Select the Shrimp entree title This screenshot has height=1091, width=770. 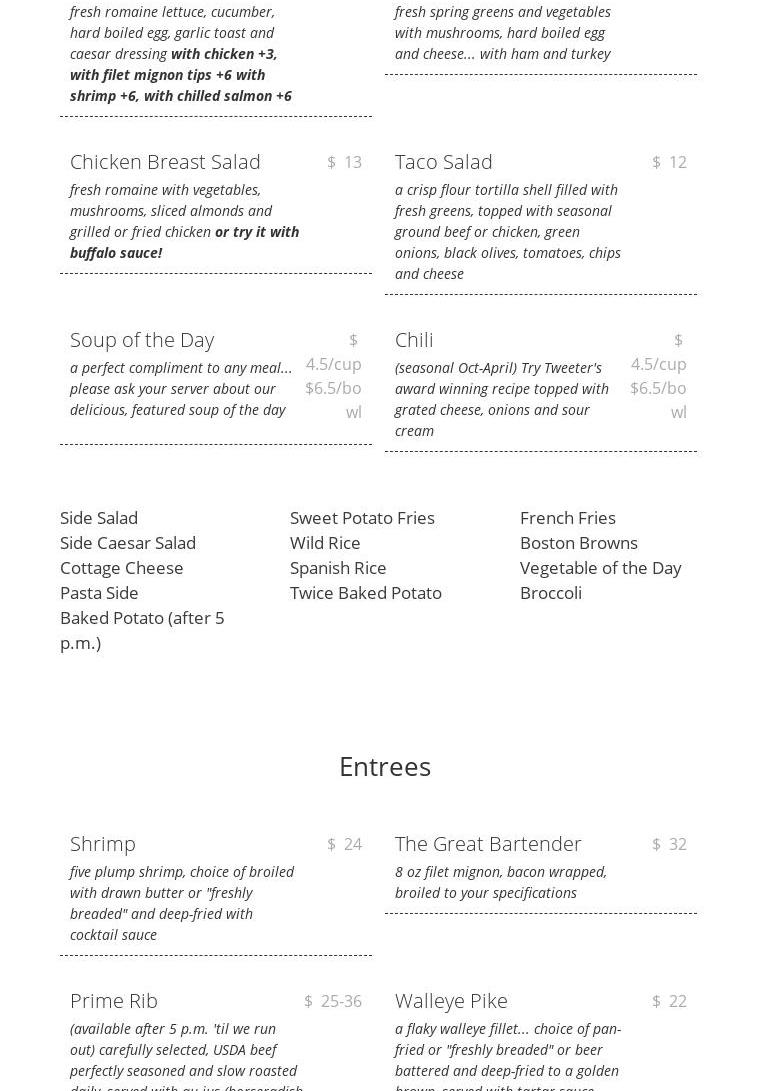[x=103, y=844]
